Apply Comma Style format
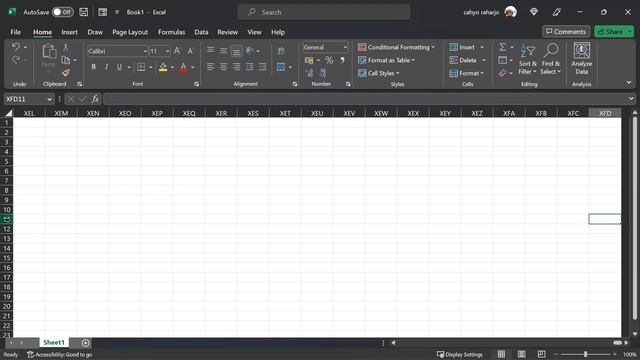 (x=342, y=60)
